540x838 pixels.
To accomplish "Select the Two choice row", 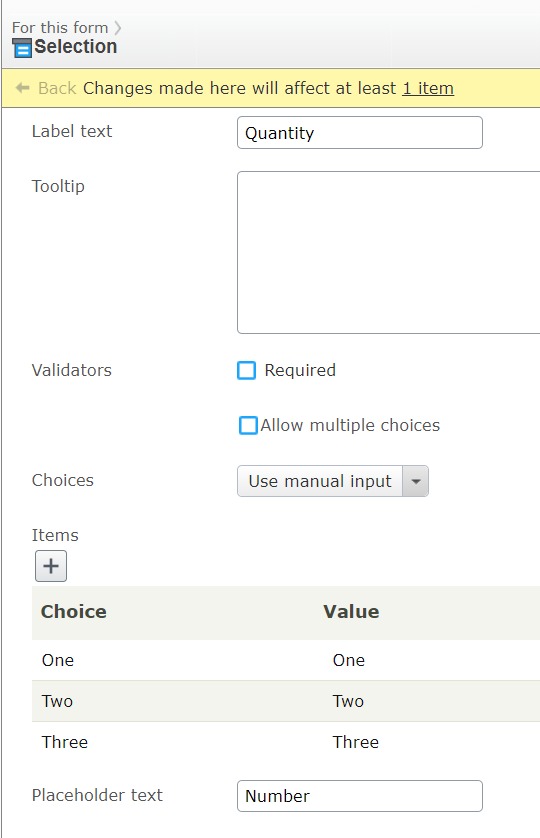I will tap(286, 701).
